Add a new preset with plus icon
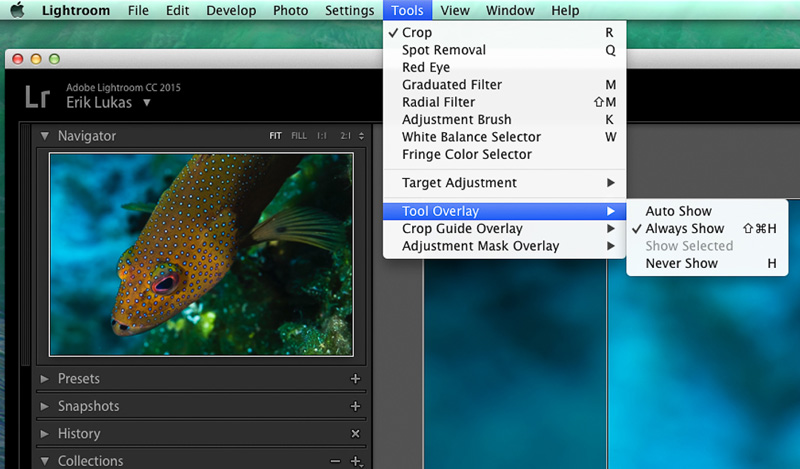The height and width of the screenshot is (469, 800). click(x=355, y=379)
